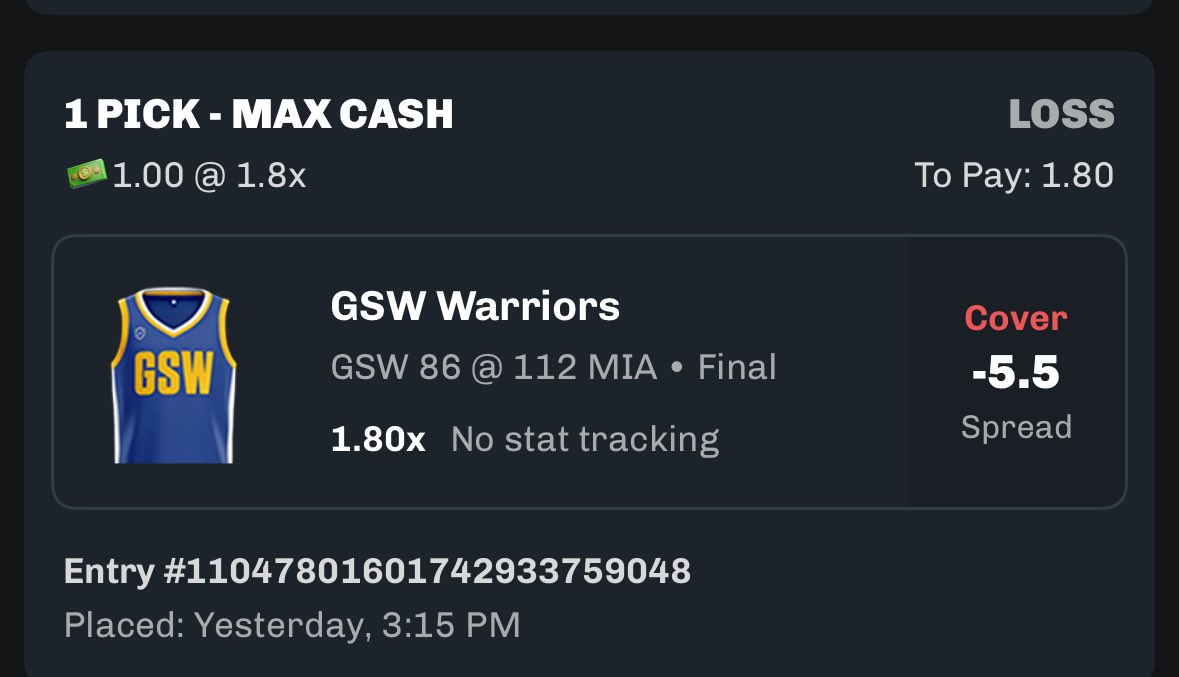
Task: Tap the LOSS status label
Action: 1061,114
